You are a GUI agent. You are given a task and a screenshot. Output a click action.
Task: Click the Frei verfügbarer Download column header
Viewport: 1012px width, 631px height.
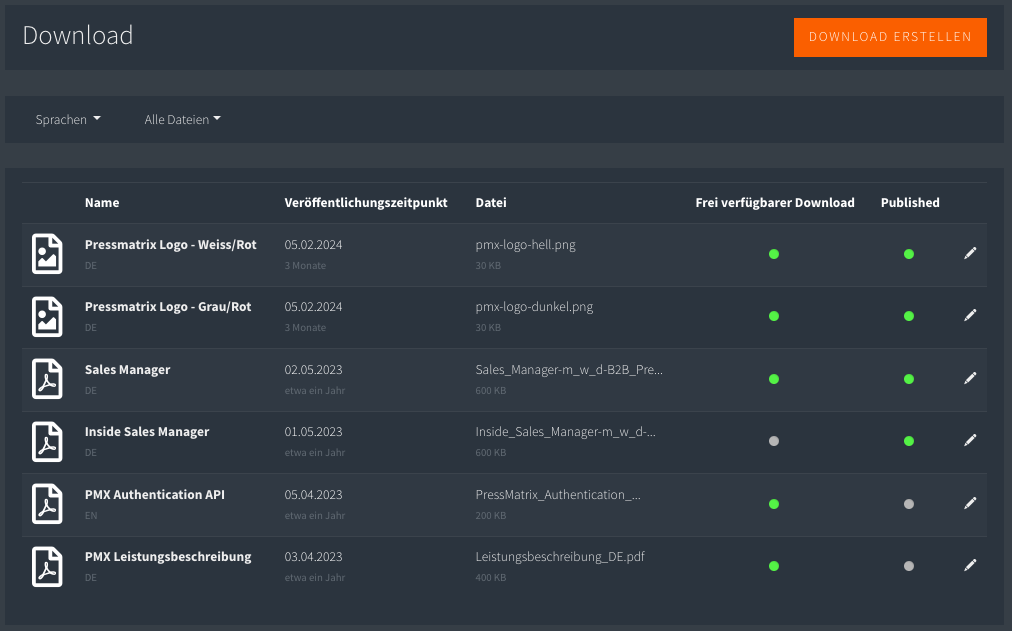775,203
